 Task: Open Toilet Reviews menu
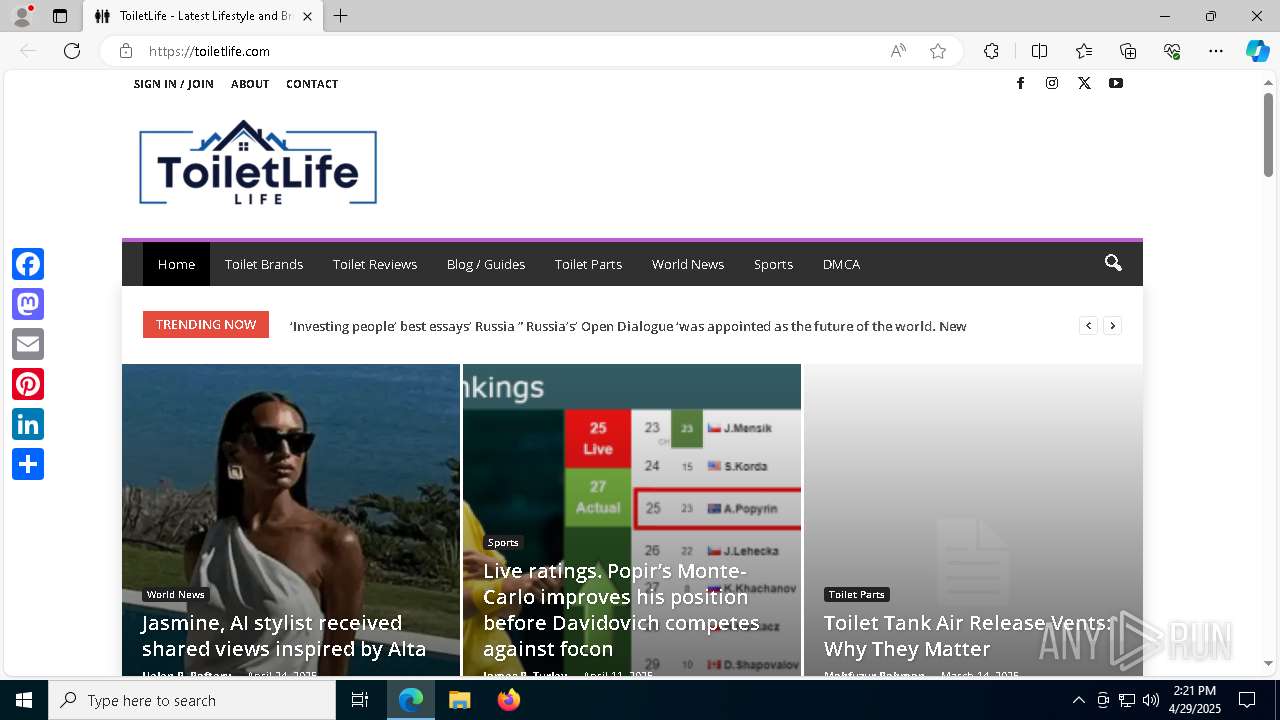click(x=375, y=264)
